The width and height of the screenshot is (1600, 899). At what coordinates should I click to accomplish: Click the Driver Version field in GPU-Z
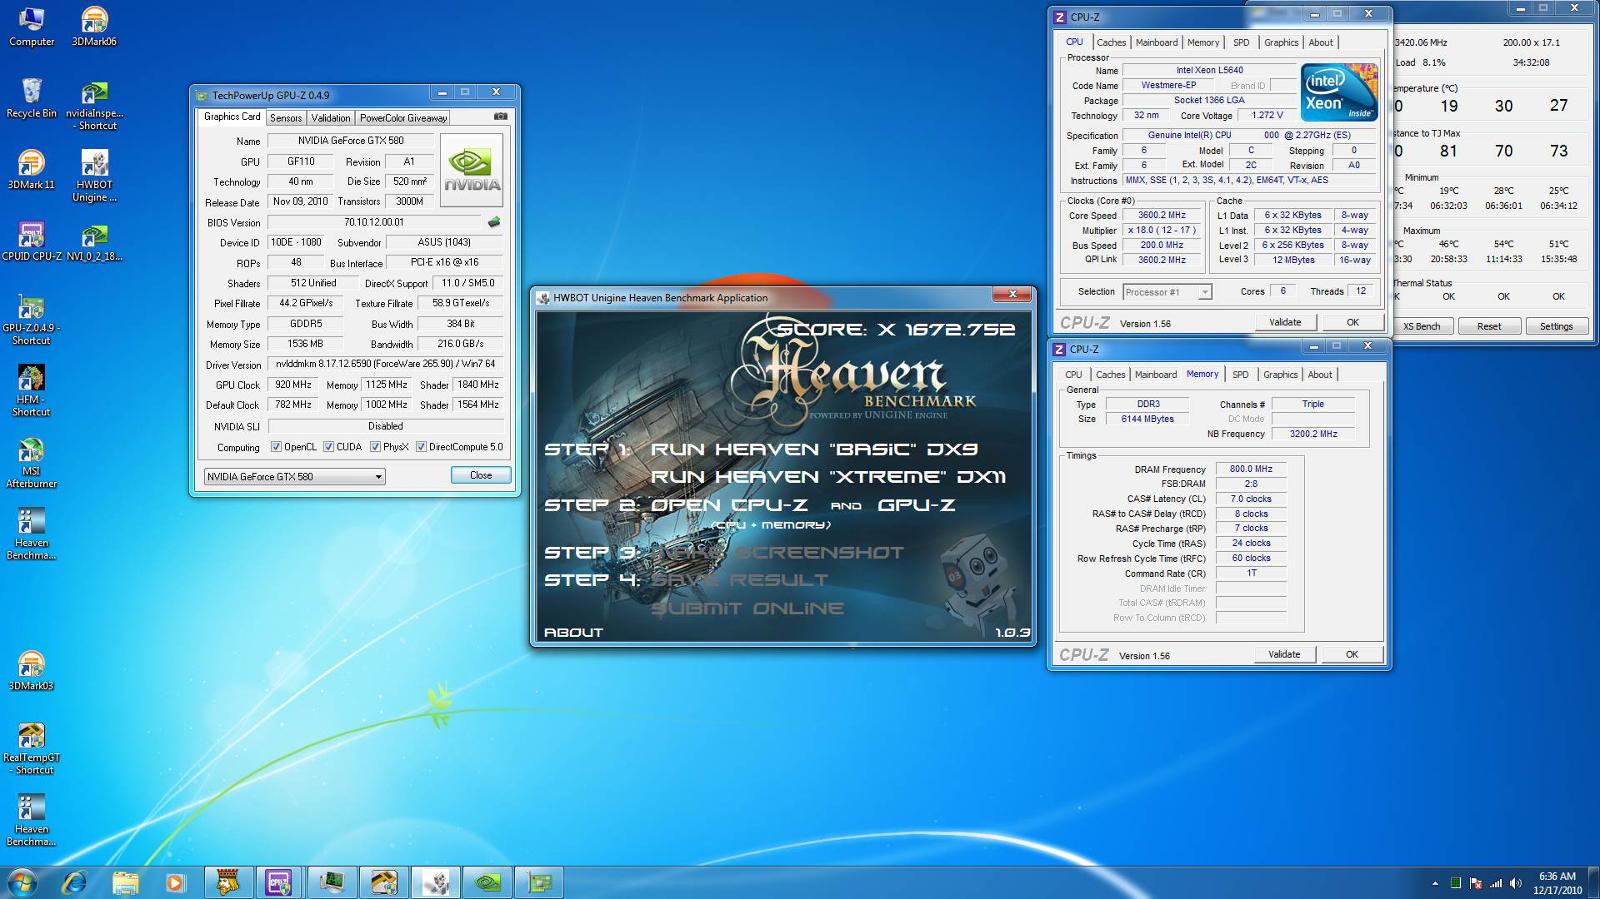pyautogui.click(x=385, y=364)
